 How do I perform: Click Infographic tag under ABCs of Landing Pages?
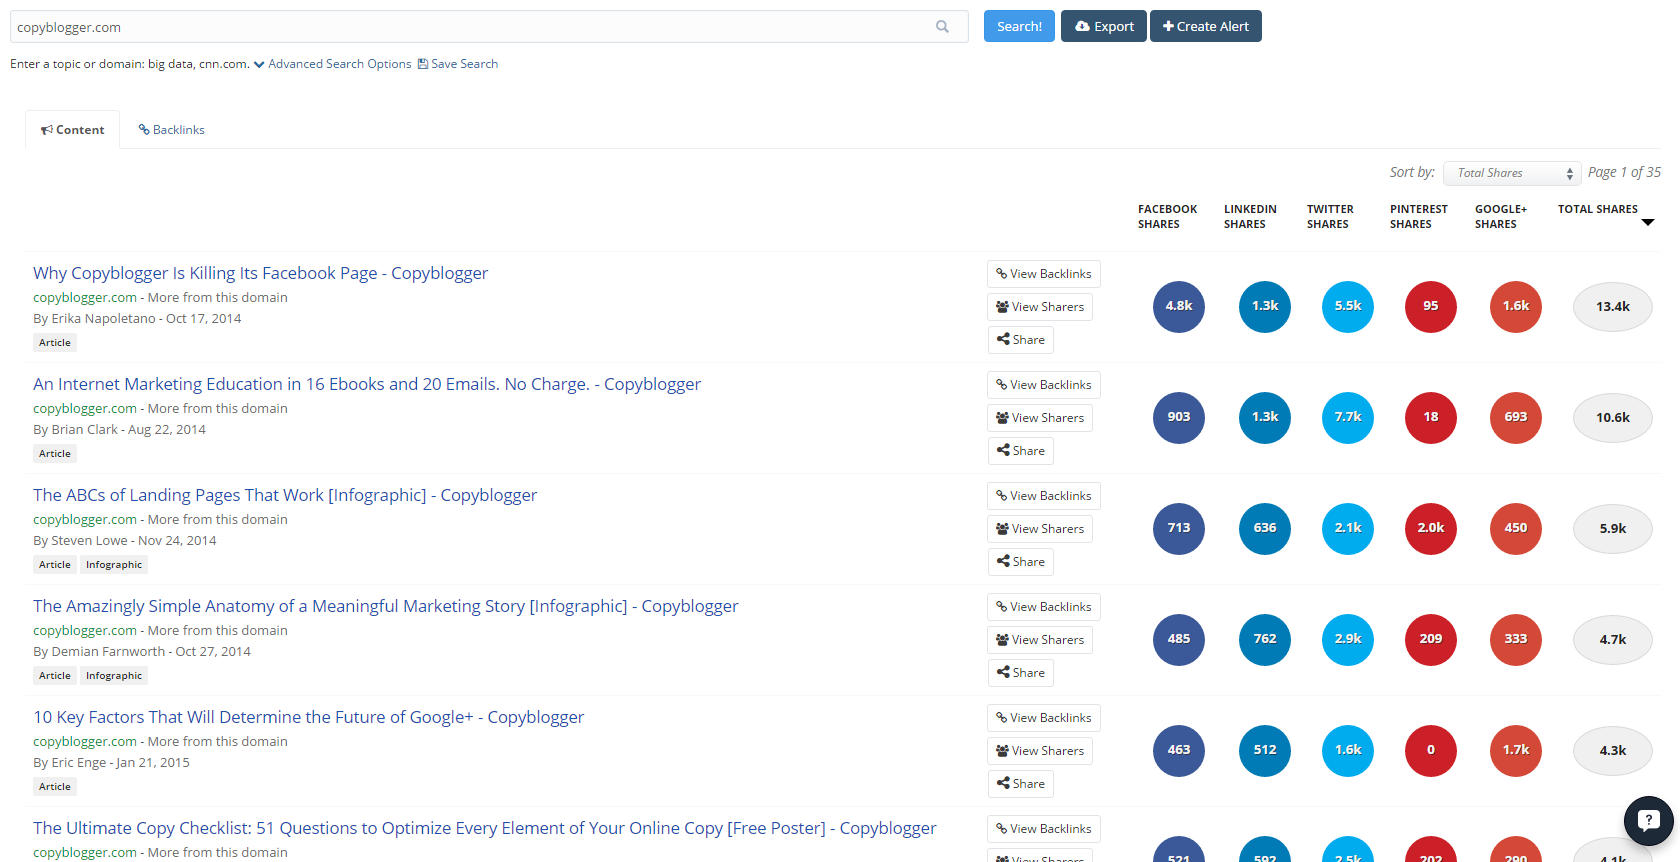(114, 565)
